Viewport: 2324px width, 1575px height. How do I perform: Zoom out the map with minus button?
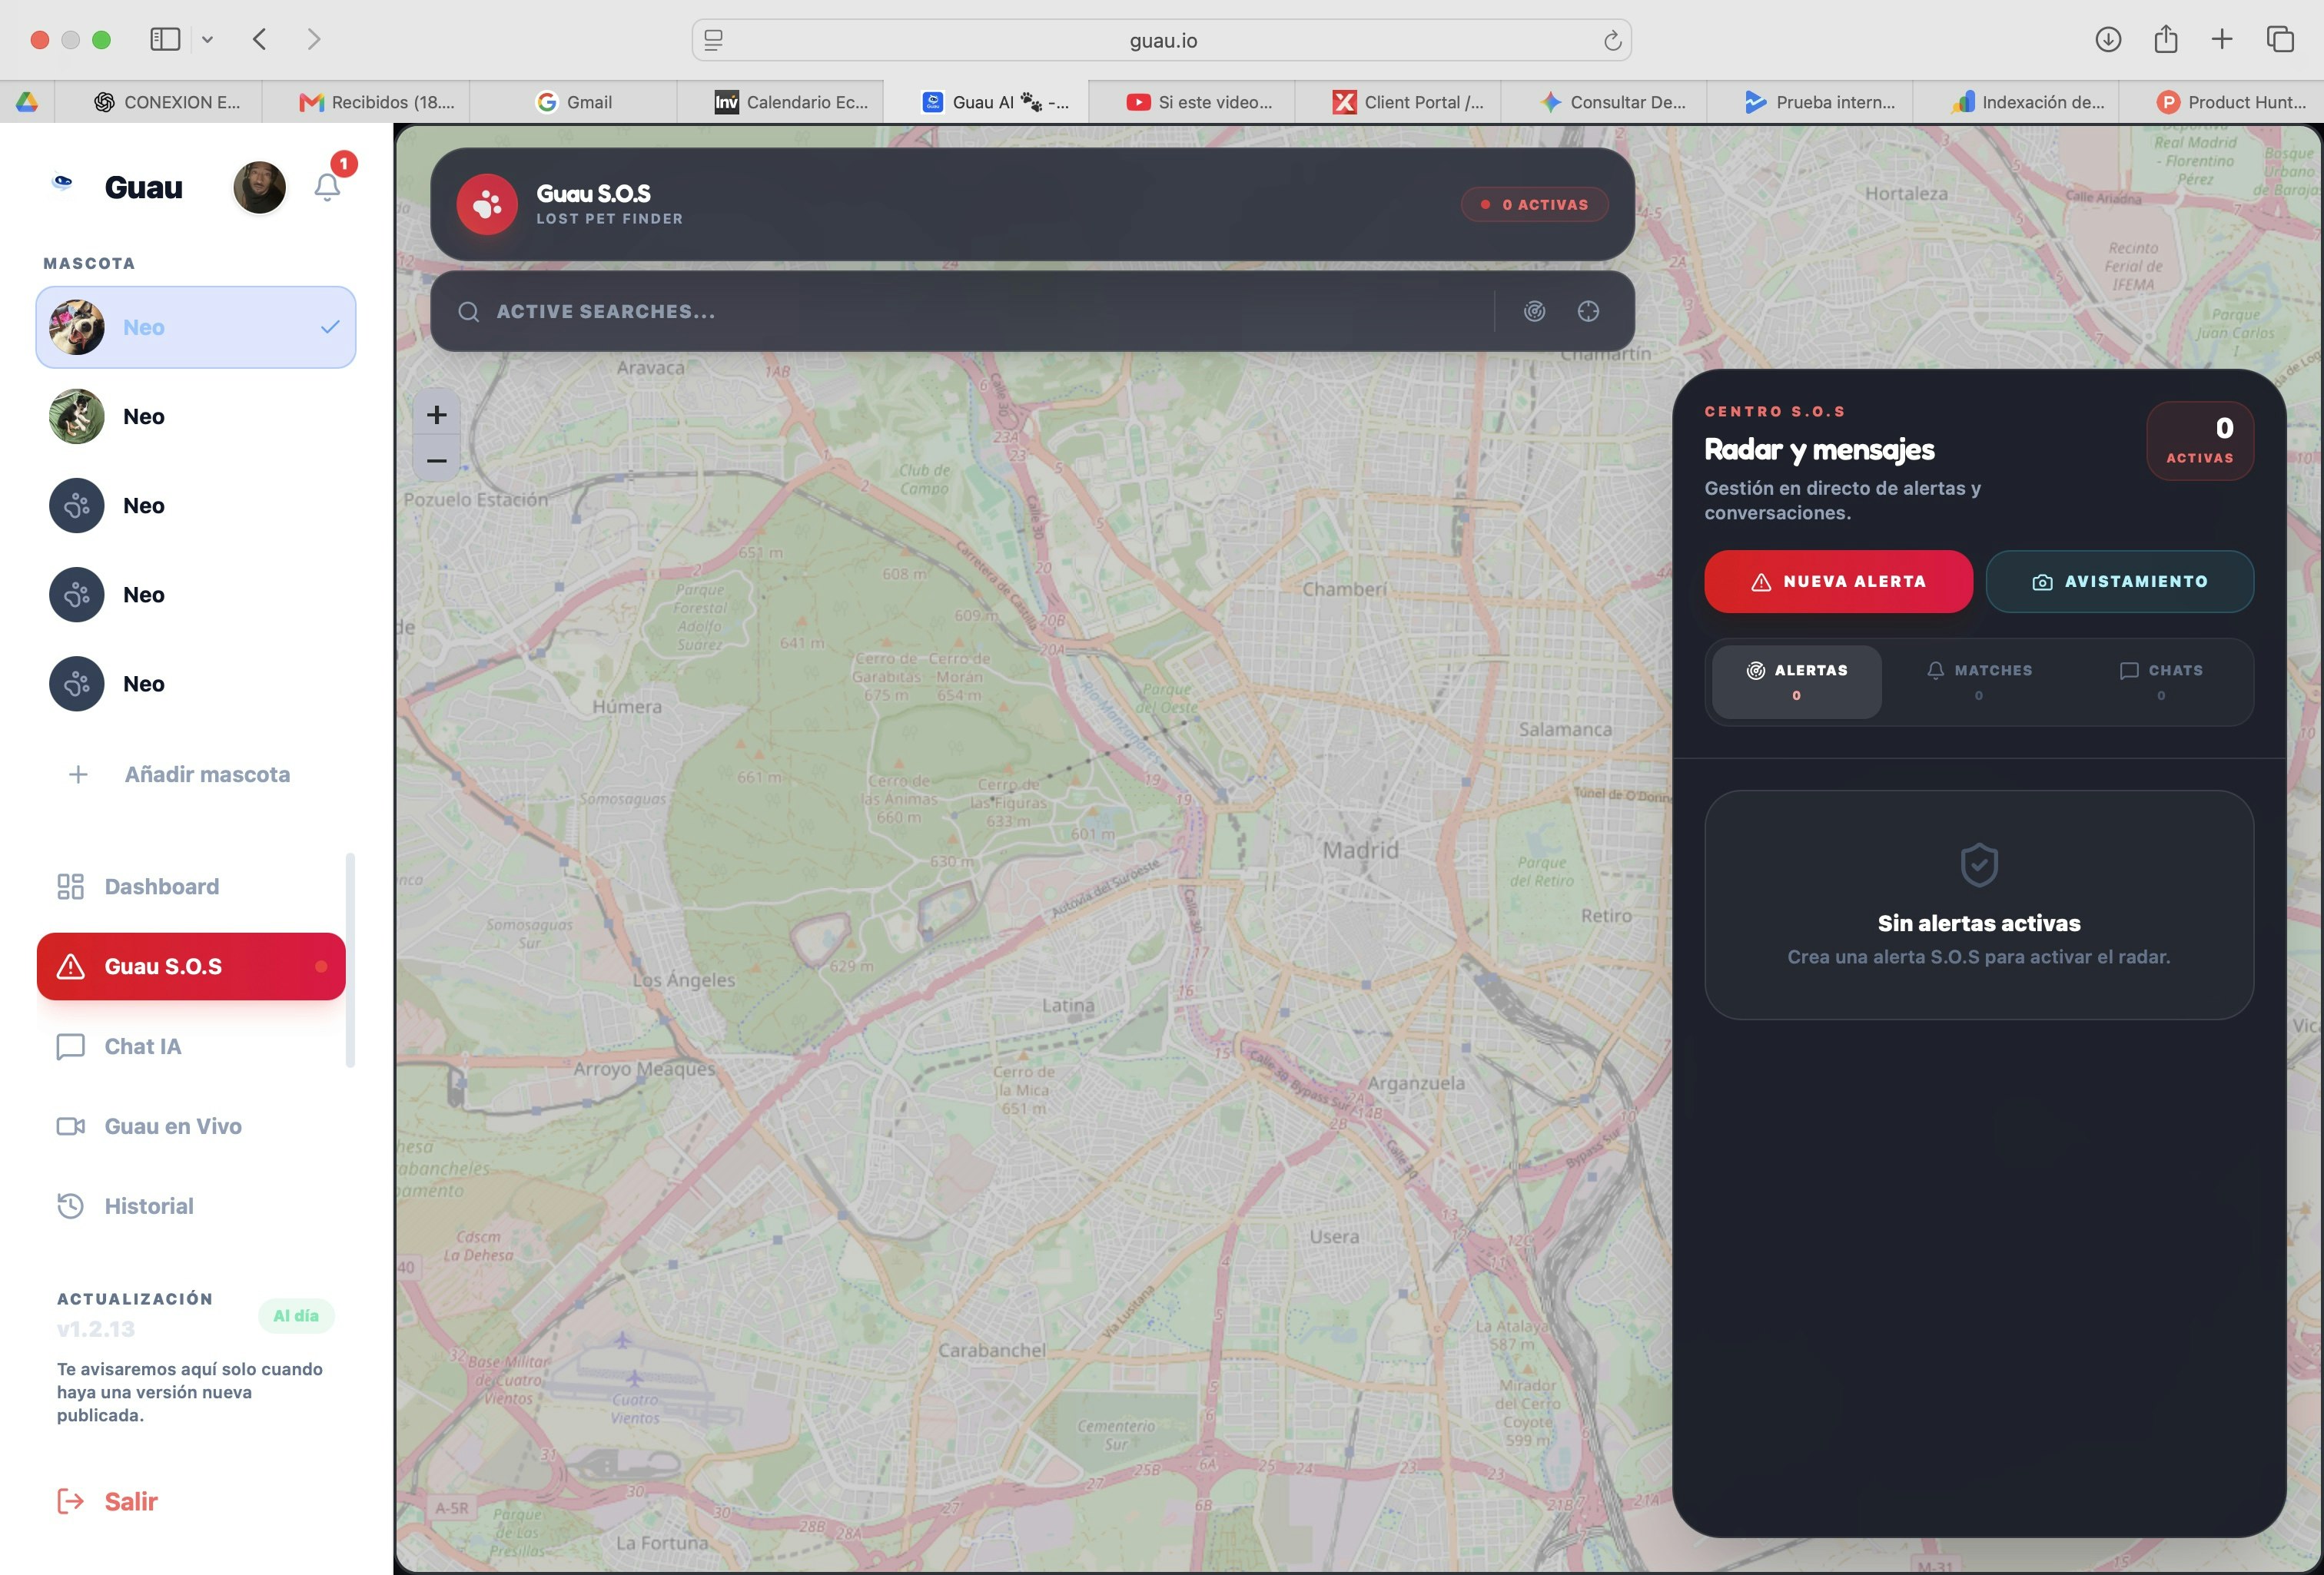[436, 460]
